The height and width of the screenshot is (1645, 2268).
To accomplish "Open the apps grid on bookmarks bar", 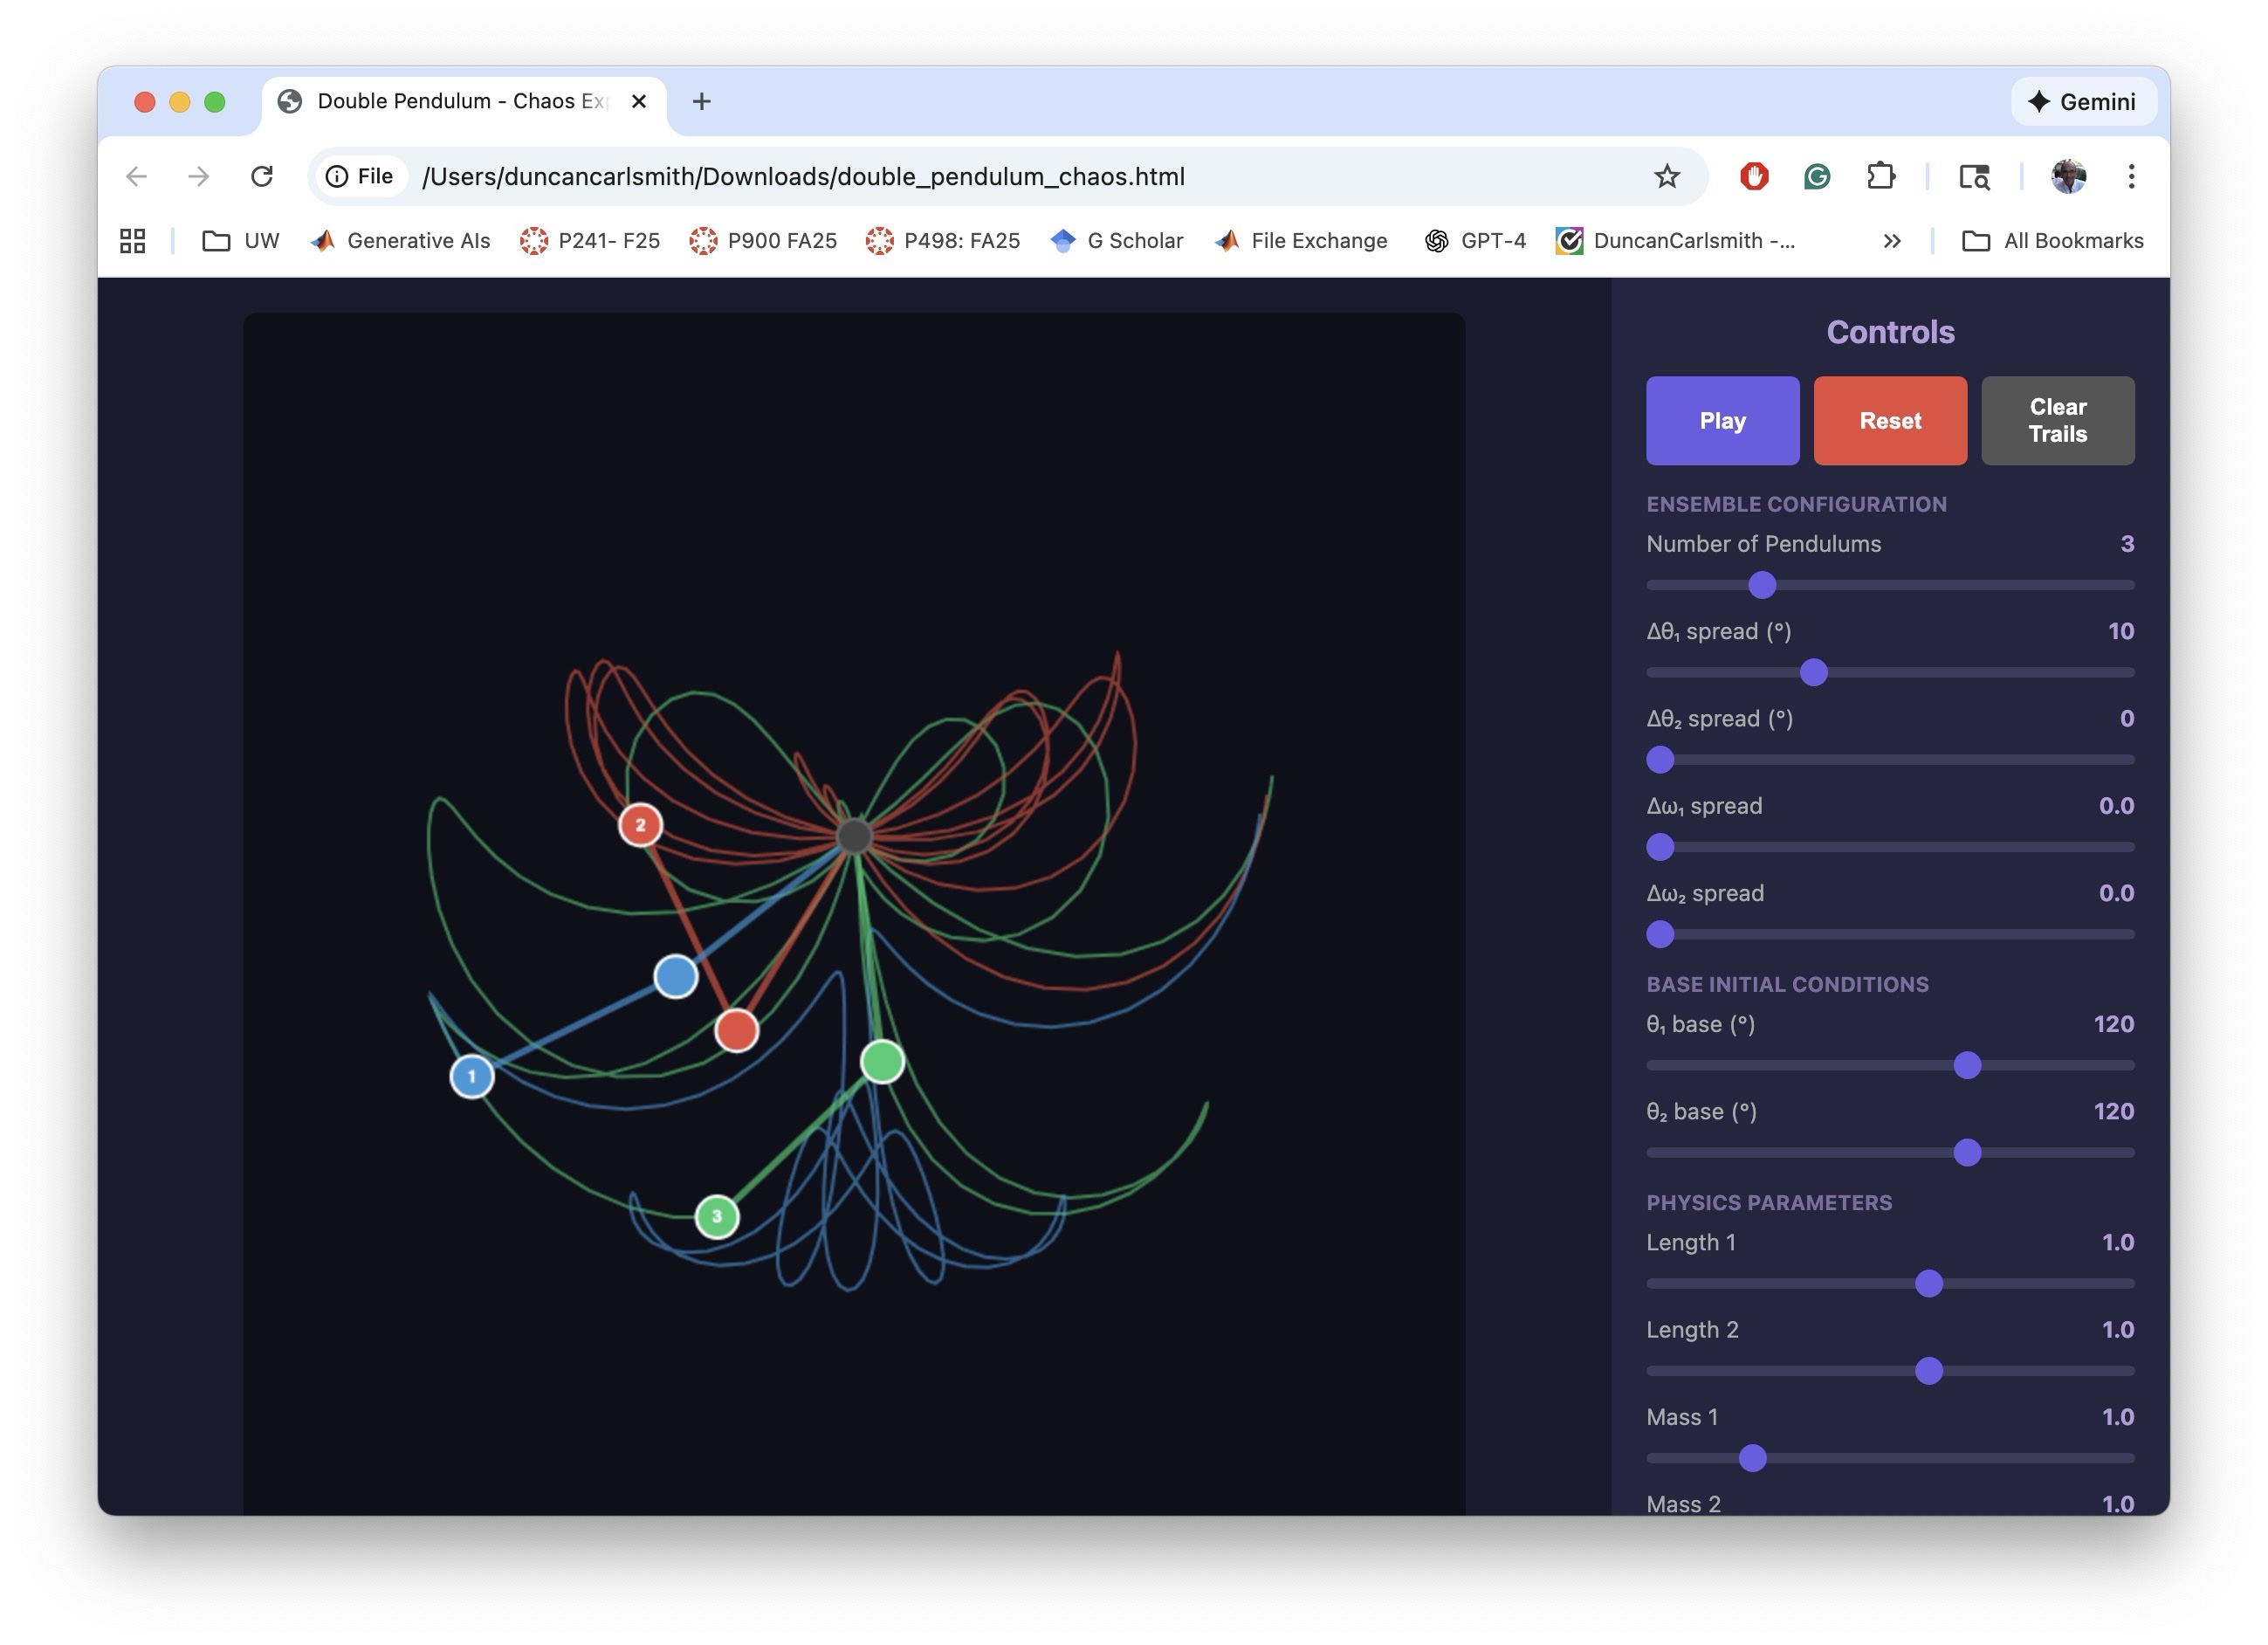I will (x=131, y=240).
